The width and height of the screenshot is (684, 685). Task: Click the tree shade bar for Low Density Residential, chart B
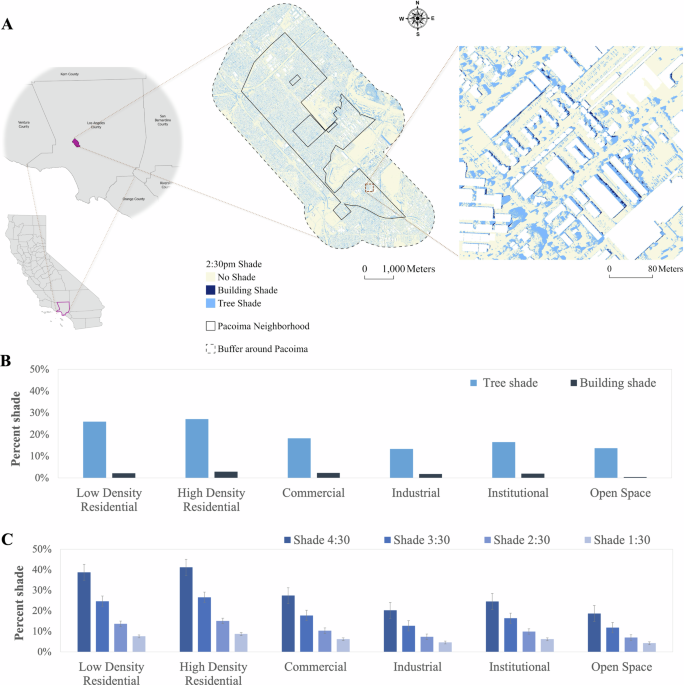94,450
